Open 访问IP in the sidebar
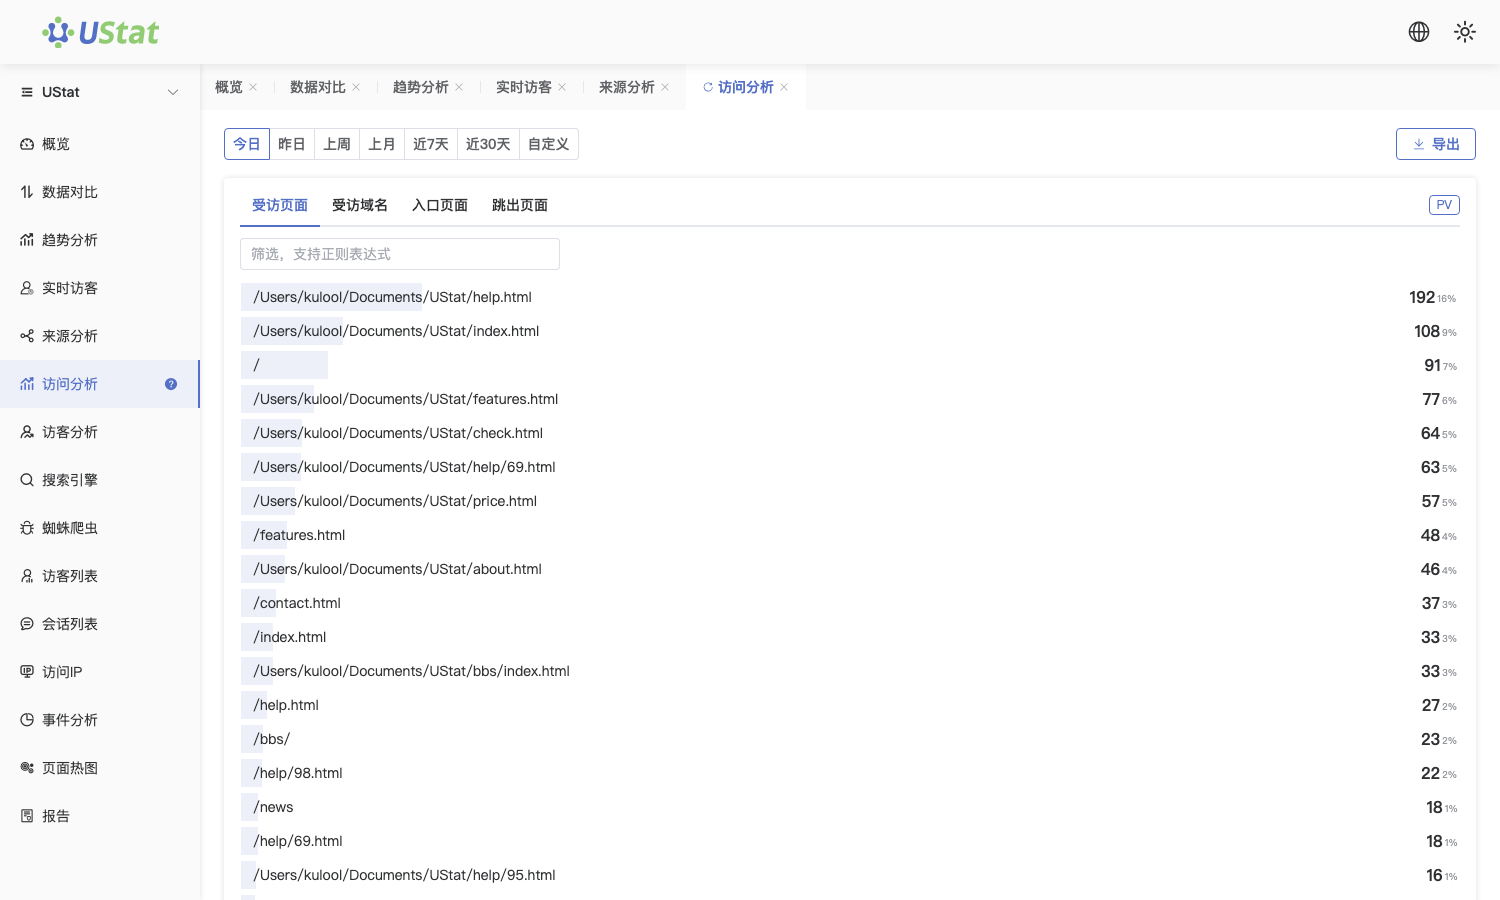This screenshot has width=1500, height=900. (x=100, y=672)
